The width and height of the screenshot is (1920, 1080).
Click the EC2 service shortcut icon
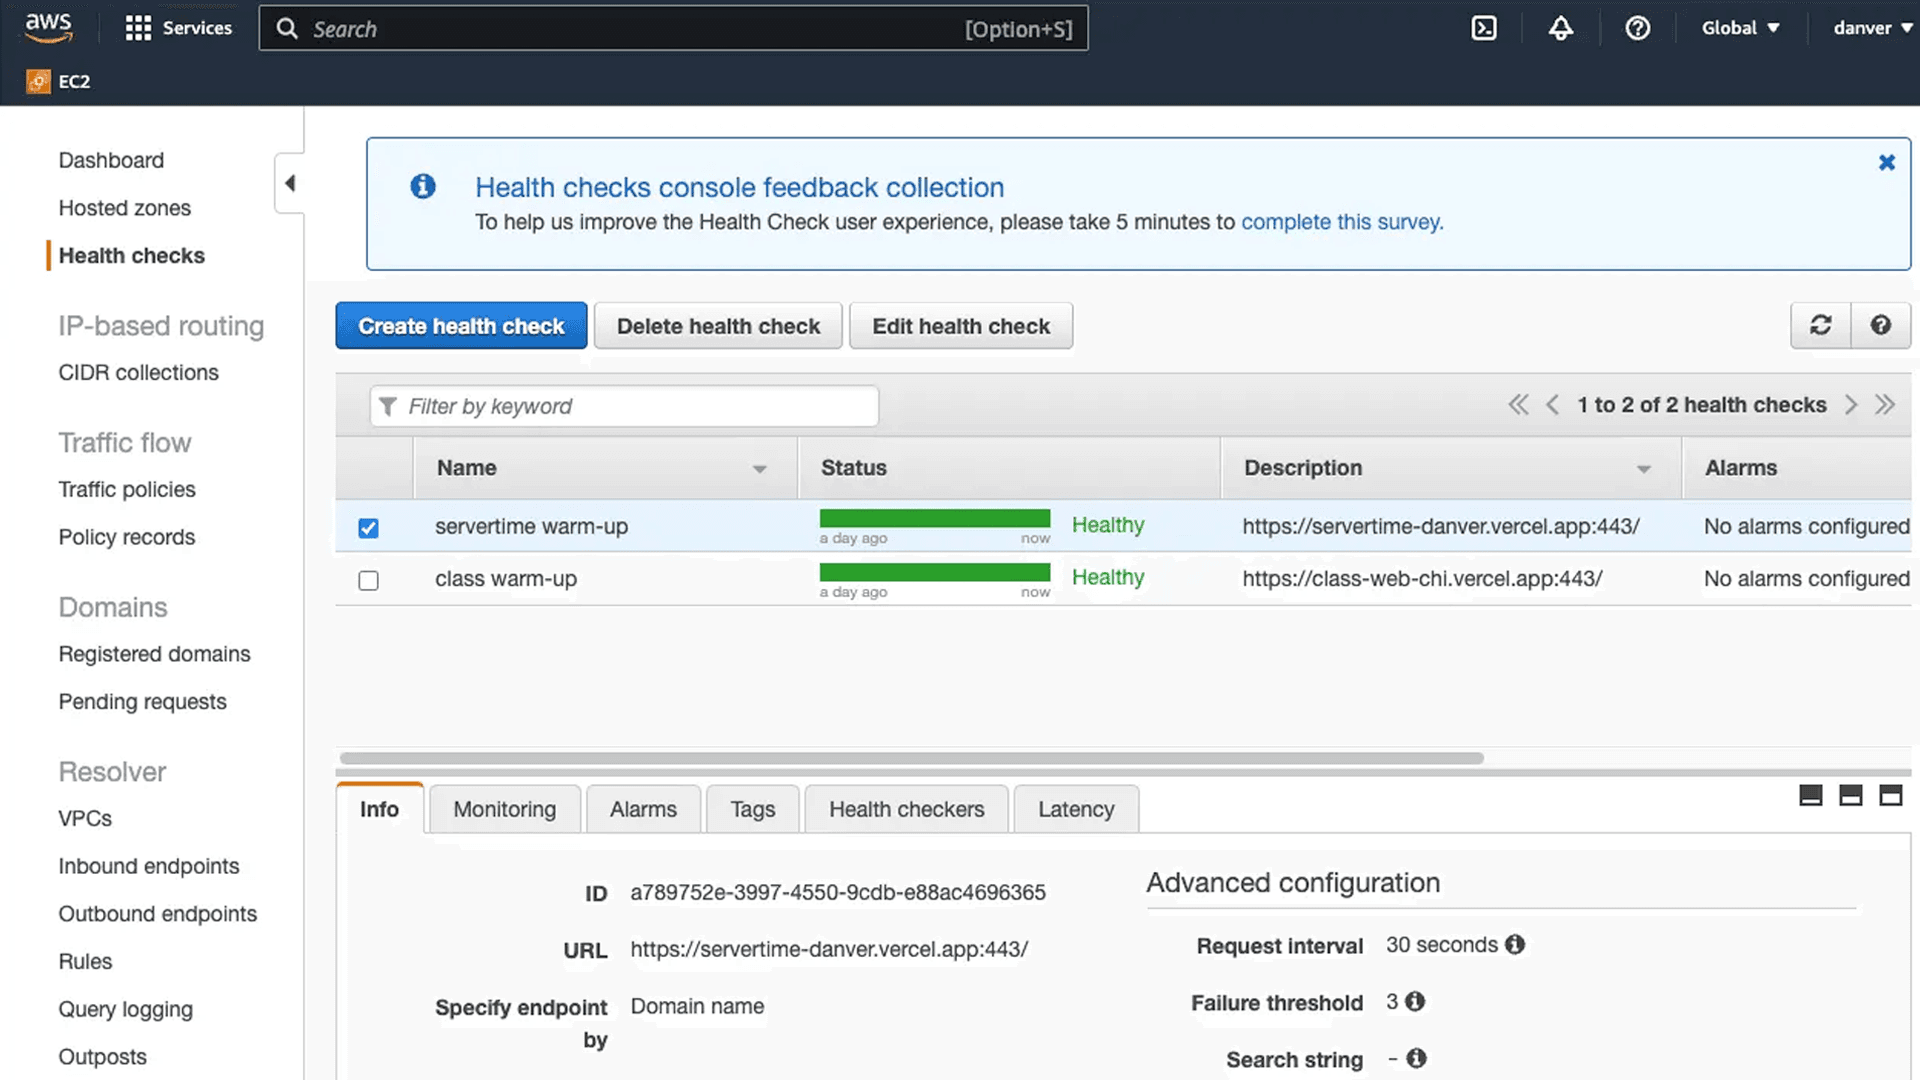38,81
